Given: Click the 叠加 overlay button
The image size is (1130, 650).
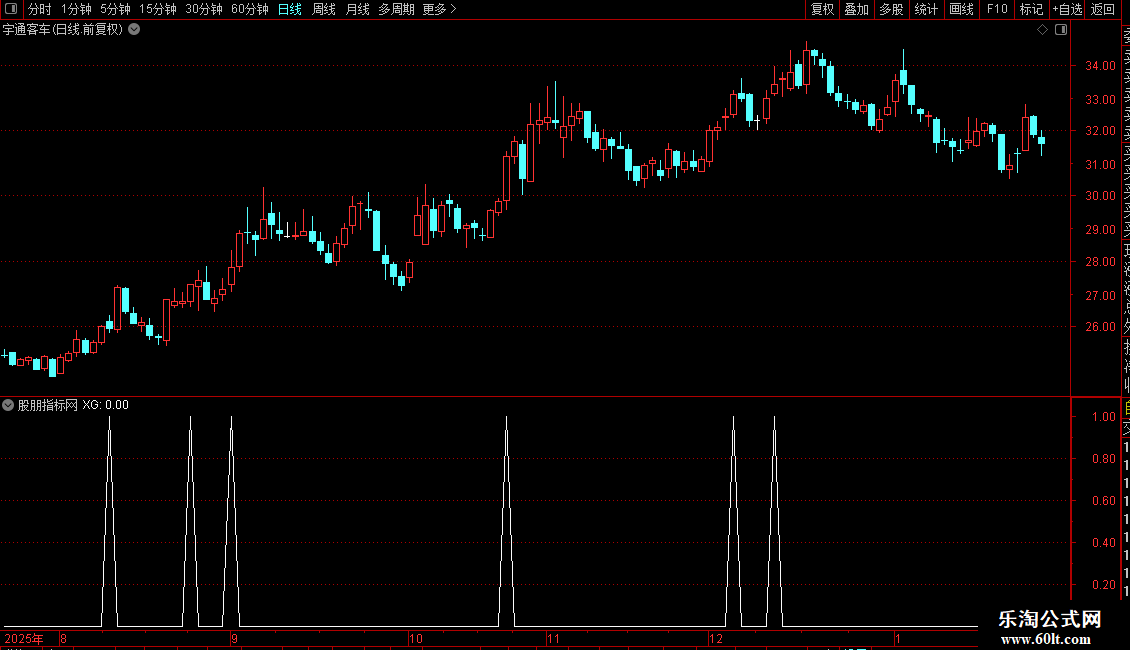Looking at the screenshot, I should click(856, 9).
